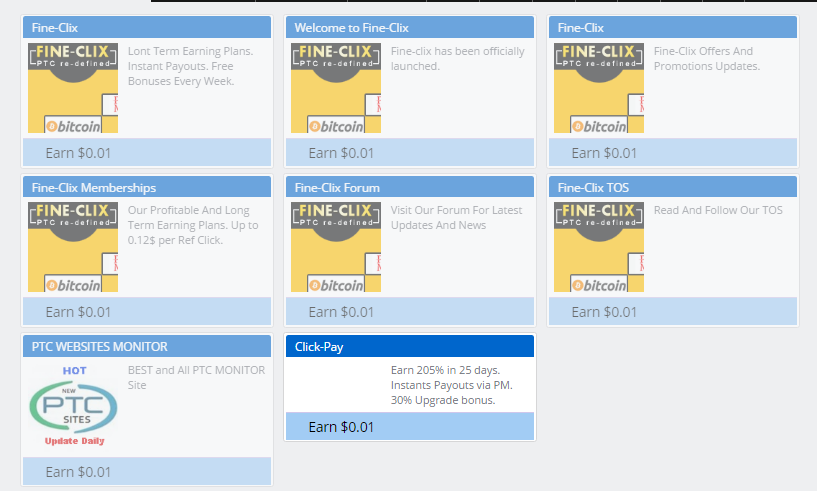Click the logo image in the Fine-Clix TOS ad
Image resolution: width=817 pixels, height=491 pixels.
click(x=598, y=247)
